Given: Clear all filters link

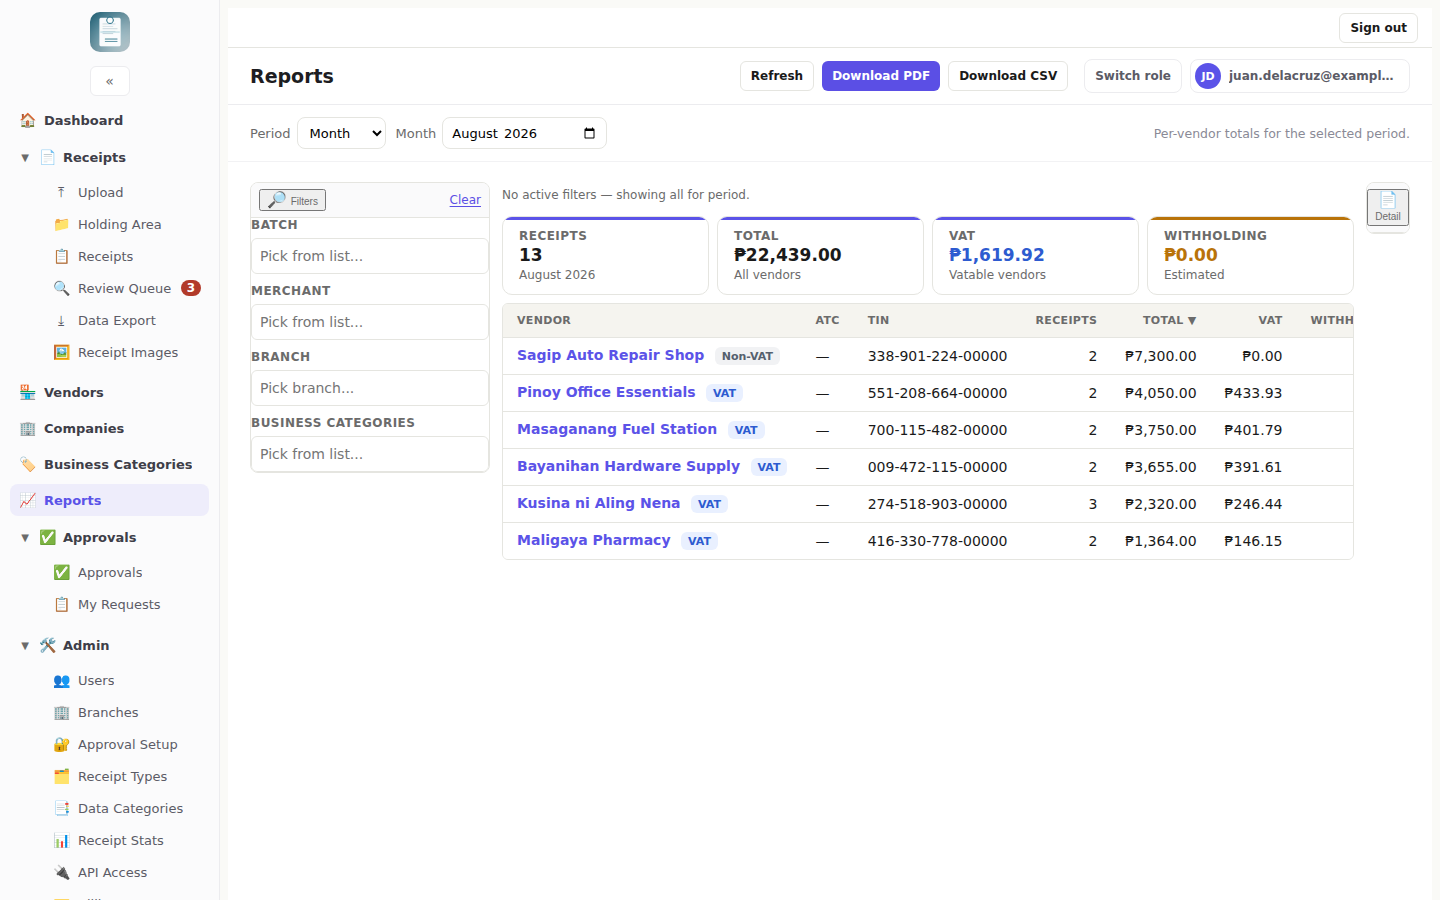Looking at the screenshot, I should point(465,200).
